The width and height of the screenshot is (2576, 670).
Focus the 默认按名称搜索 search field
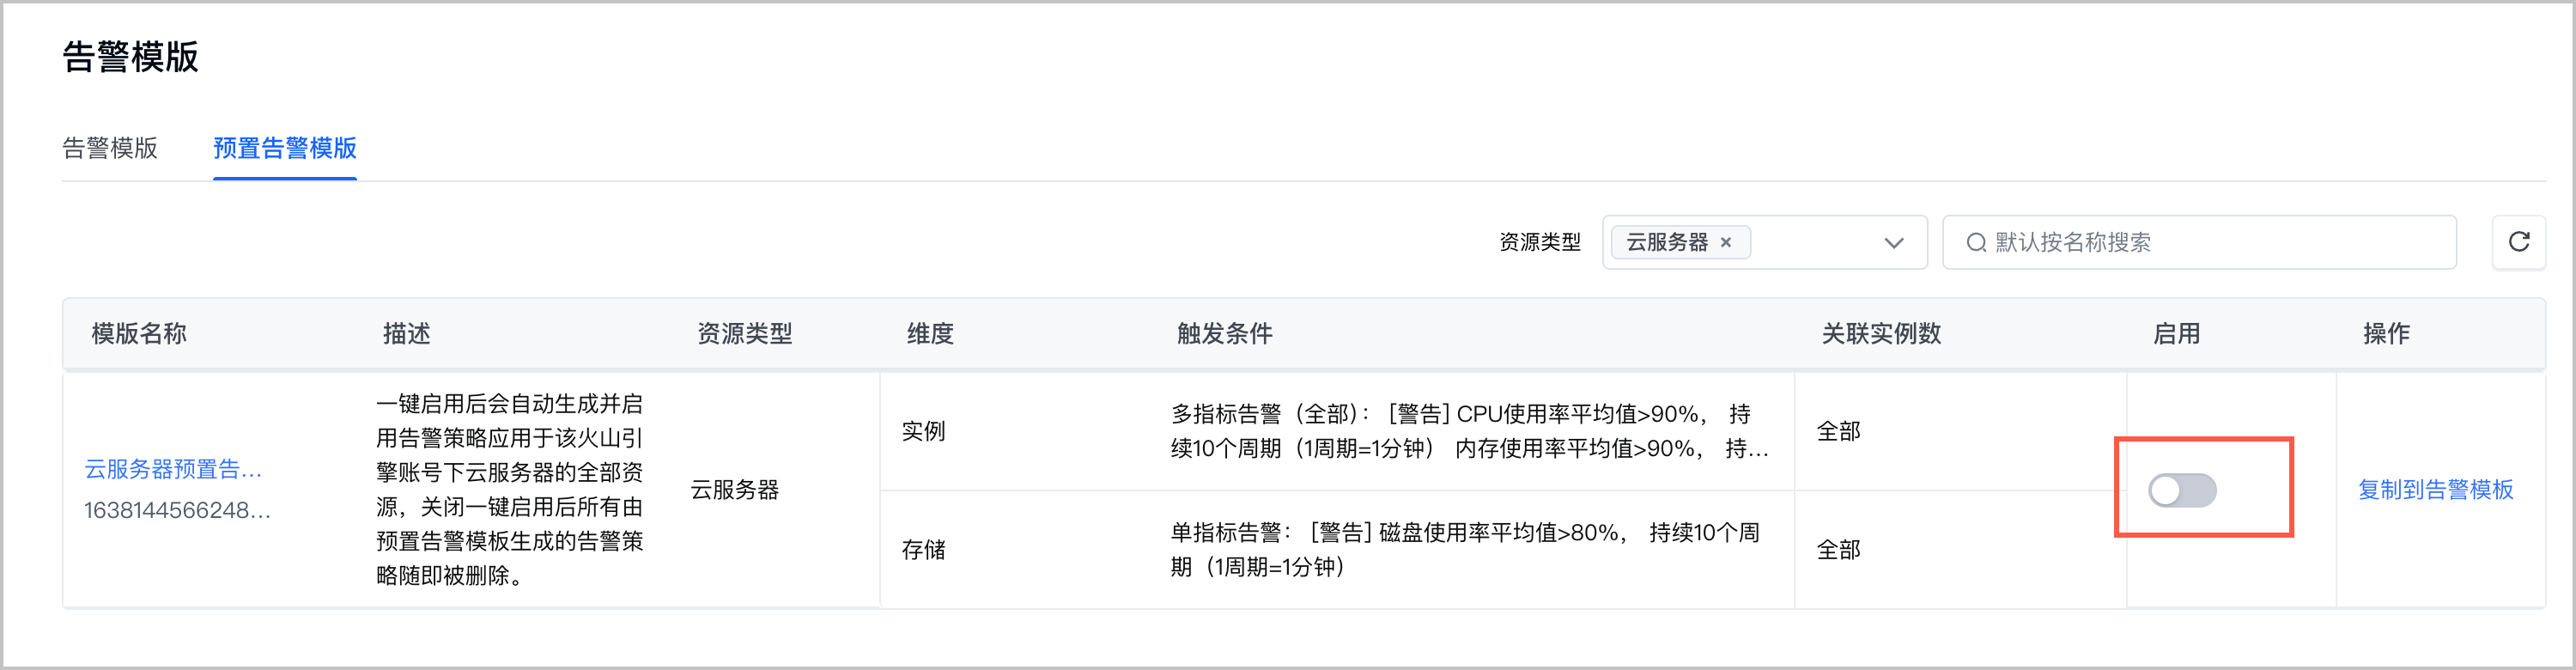[x=2199, y=242]
